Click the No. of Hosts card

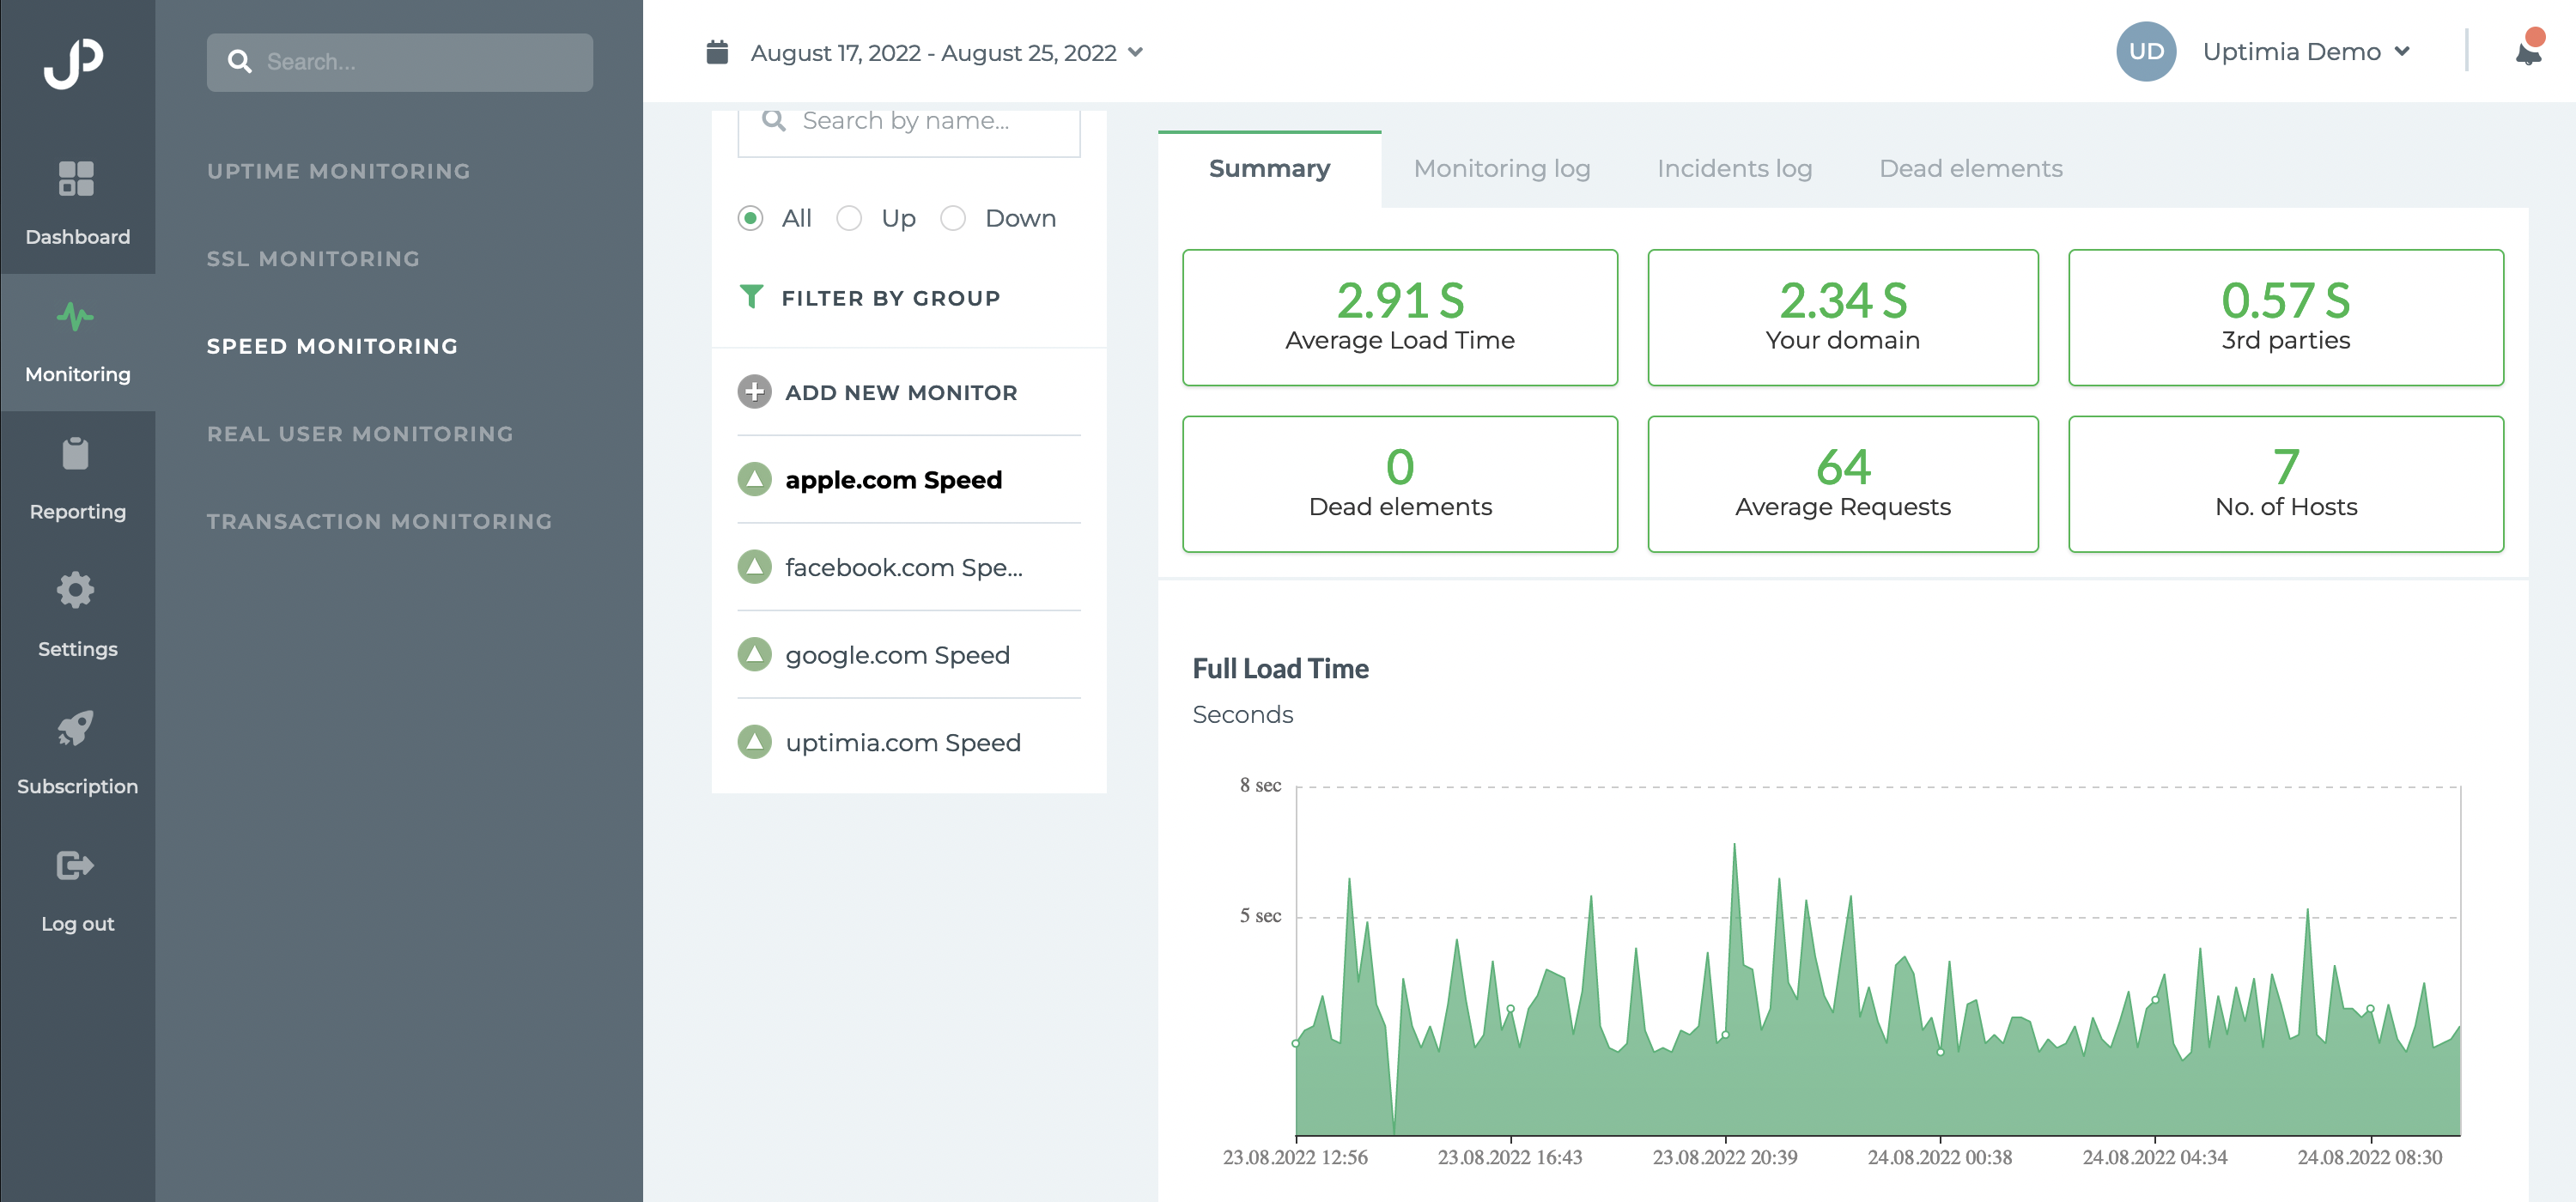(2286, 484)
